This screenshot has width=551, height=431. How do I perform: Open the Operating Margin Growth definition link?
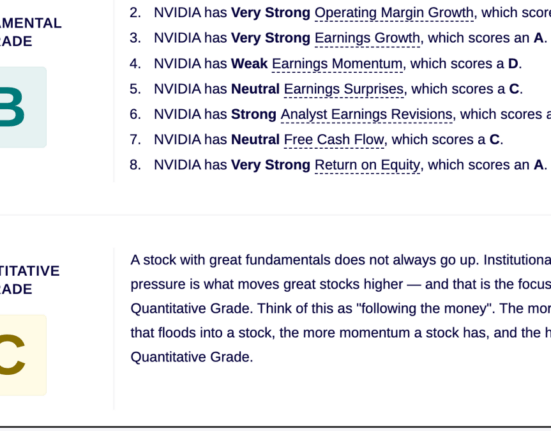tap(394, 13)
